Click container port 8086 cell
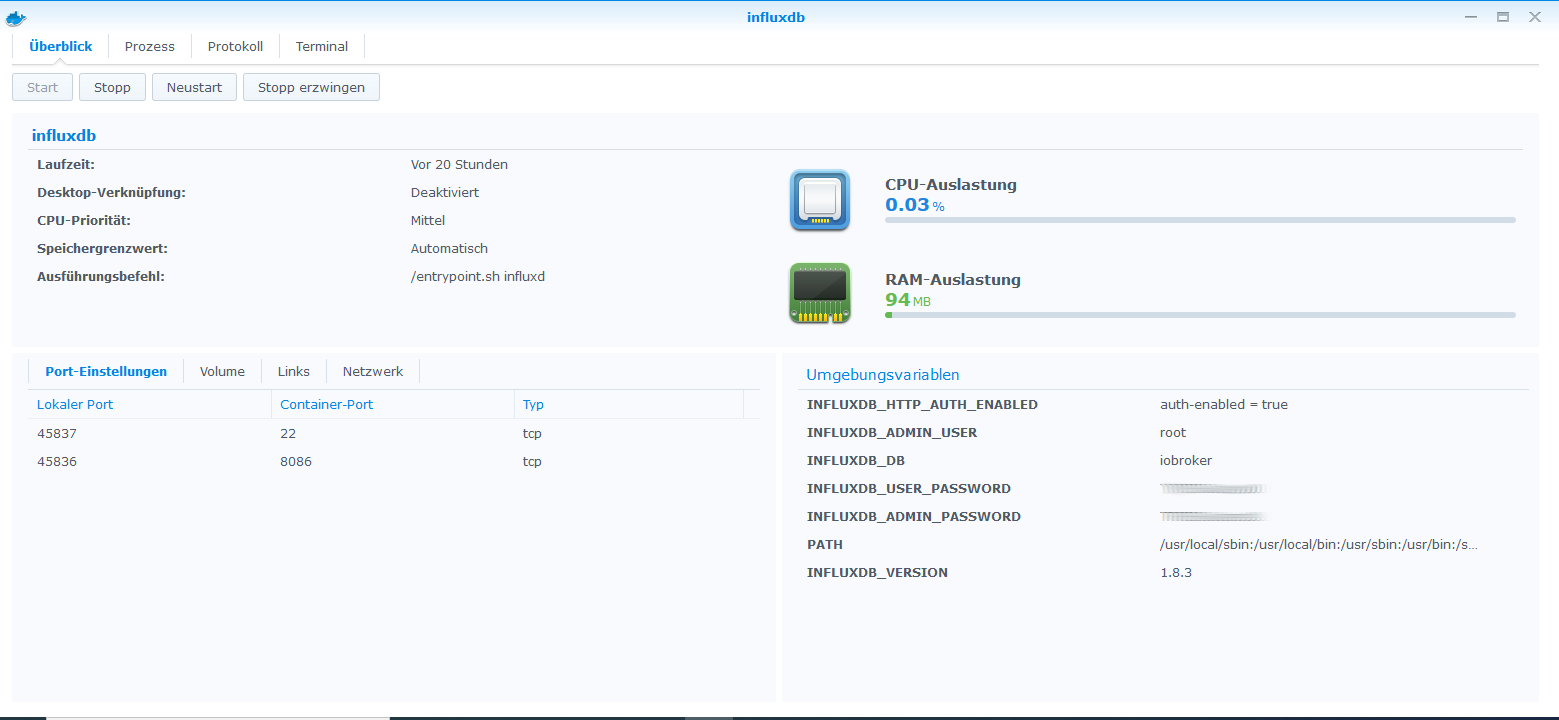Screen dimensions: 1559x720 [x=296, y=461]
